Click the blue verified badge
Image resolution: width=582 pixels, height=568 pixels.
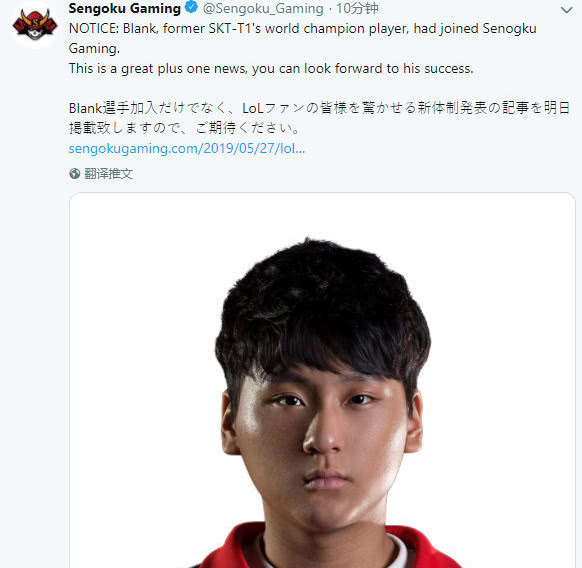click(192, 7)
